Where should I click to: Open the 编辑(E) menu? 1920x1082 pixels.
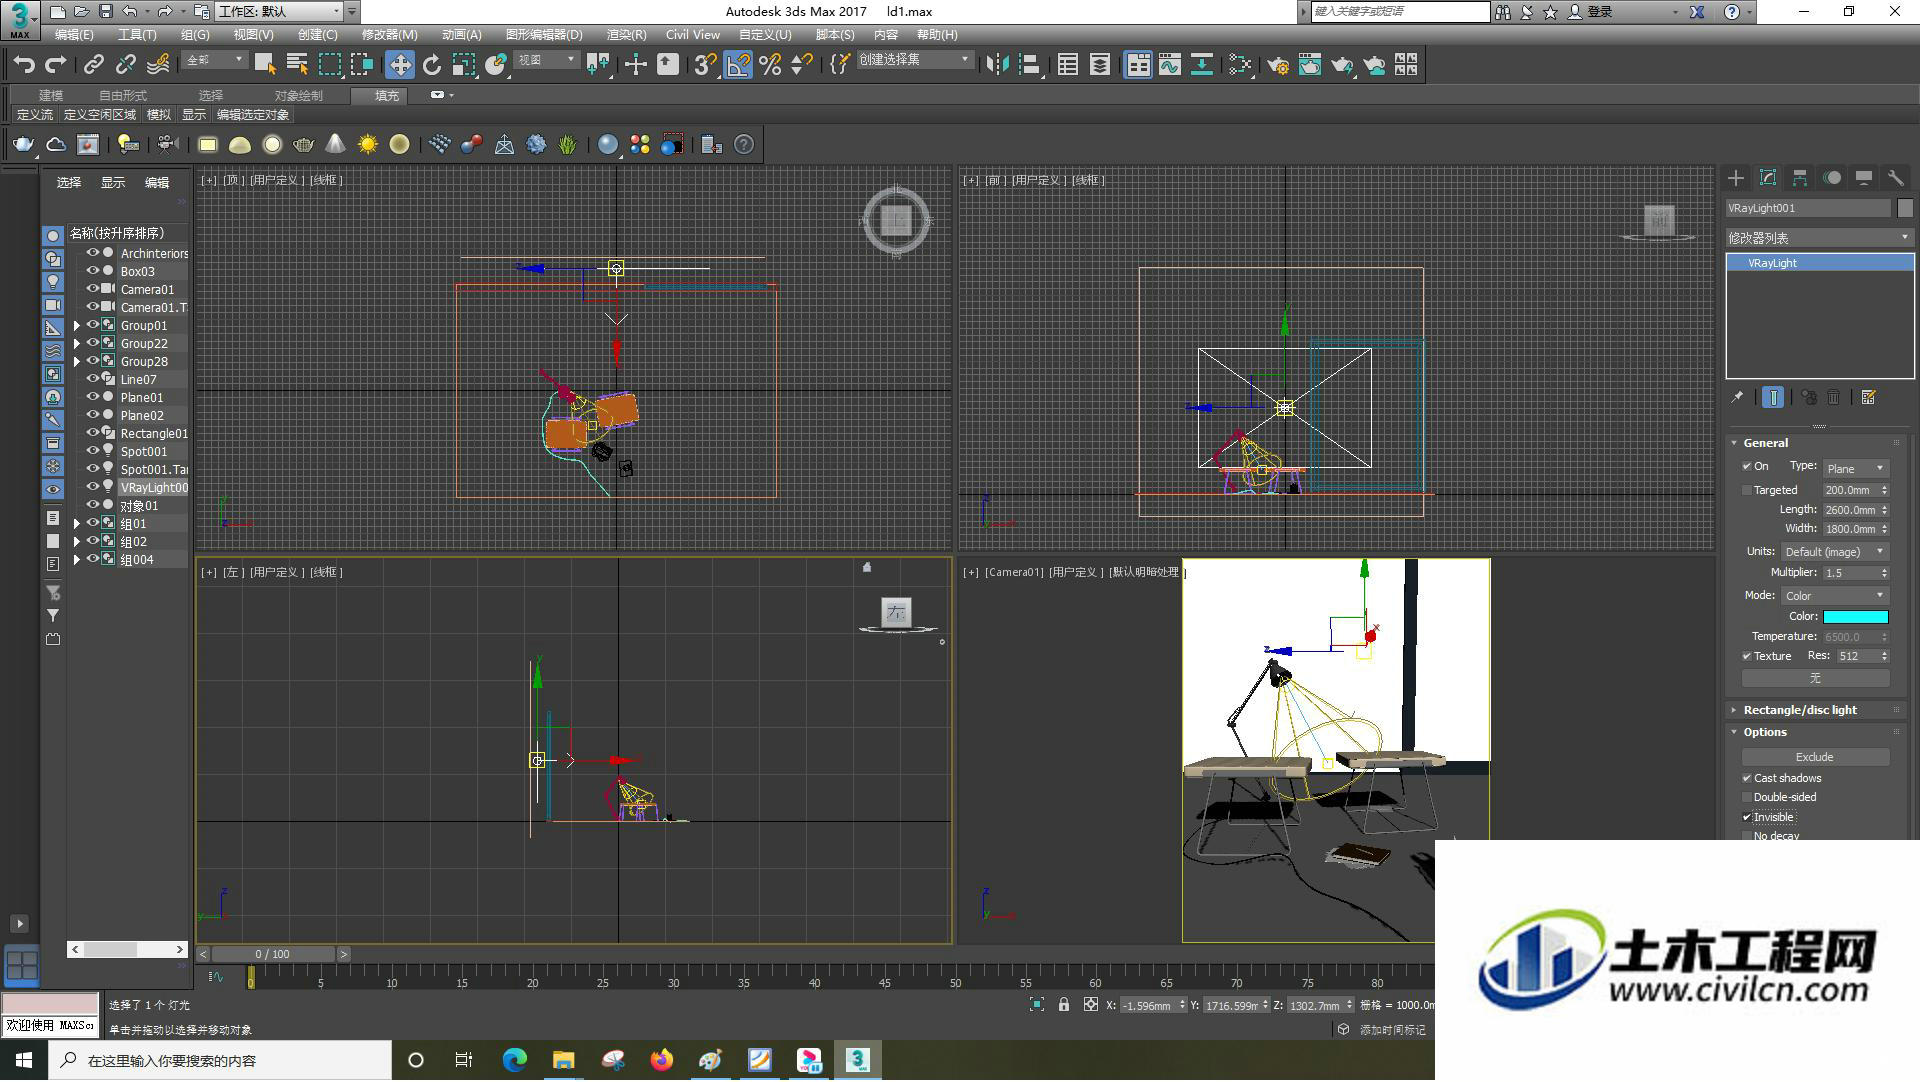click(74, 35)
